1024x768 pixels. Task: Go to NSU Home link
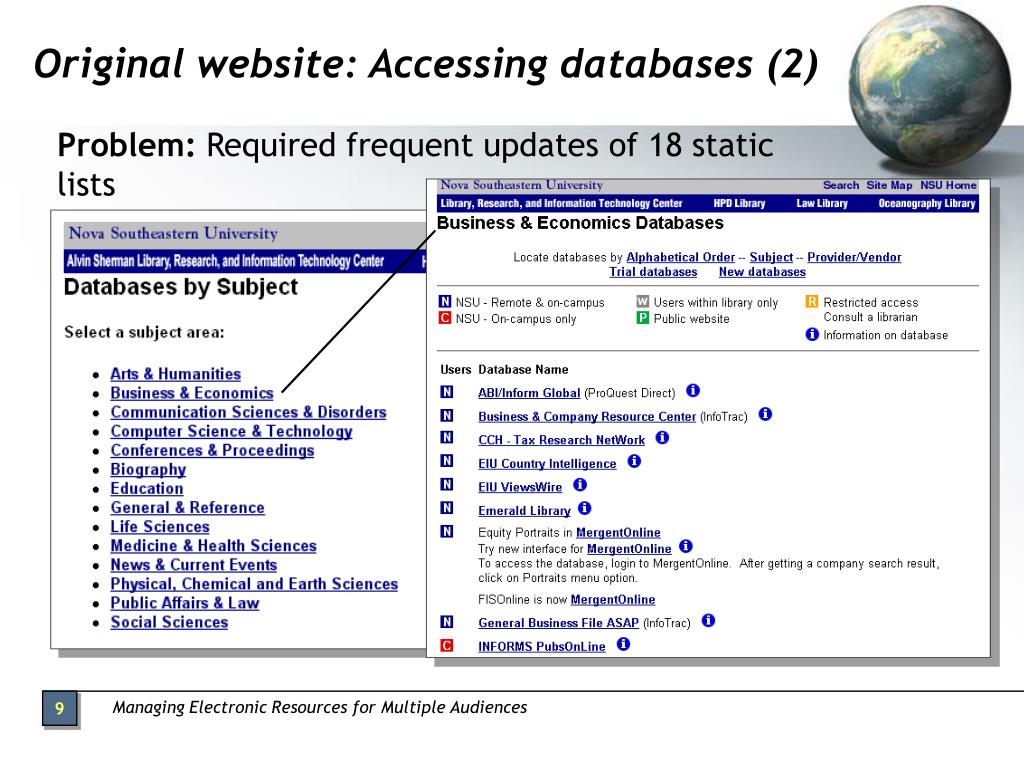point(948,185)
